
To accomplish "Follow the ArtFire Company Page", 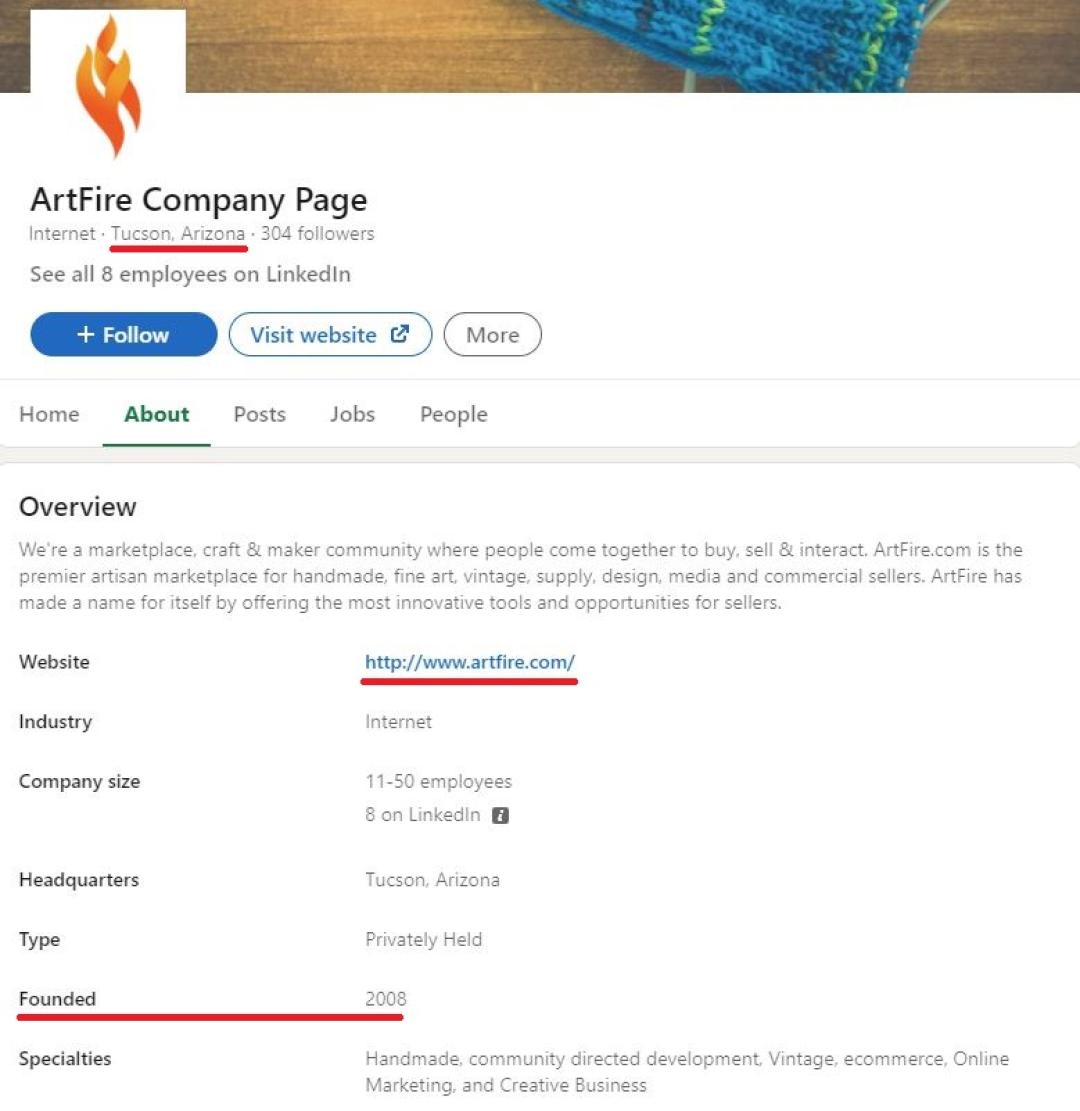I will coord(123,335).
